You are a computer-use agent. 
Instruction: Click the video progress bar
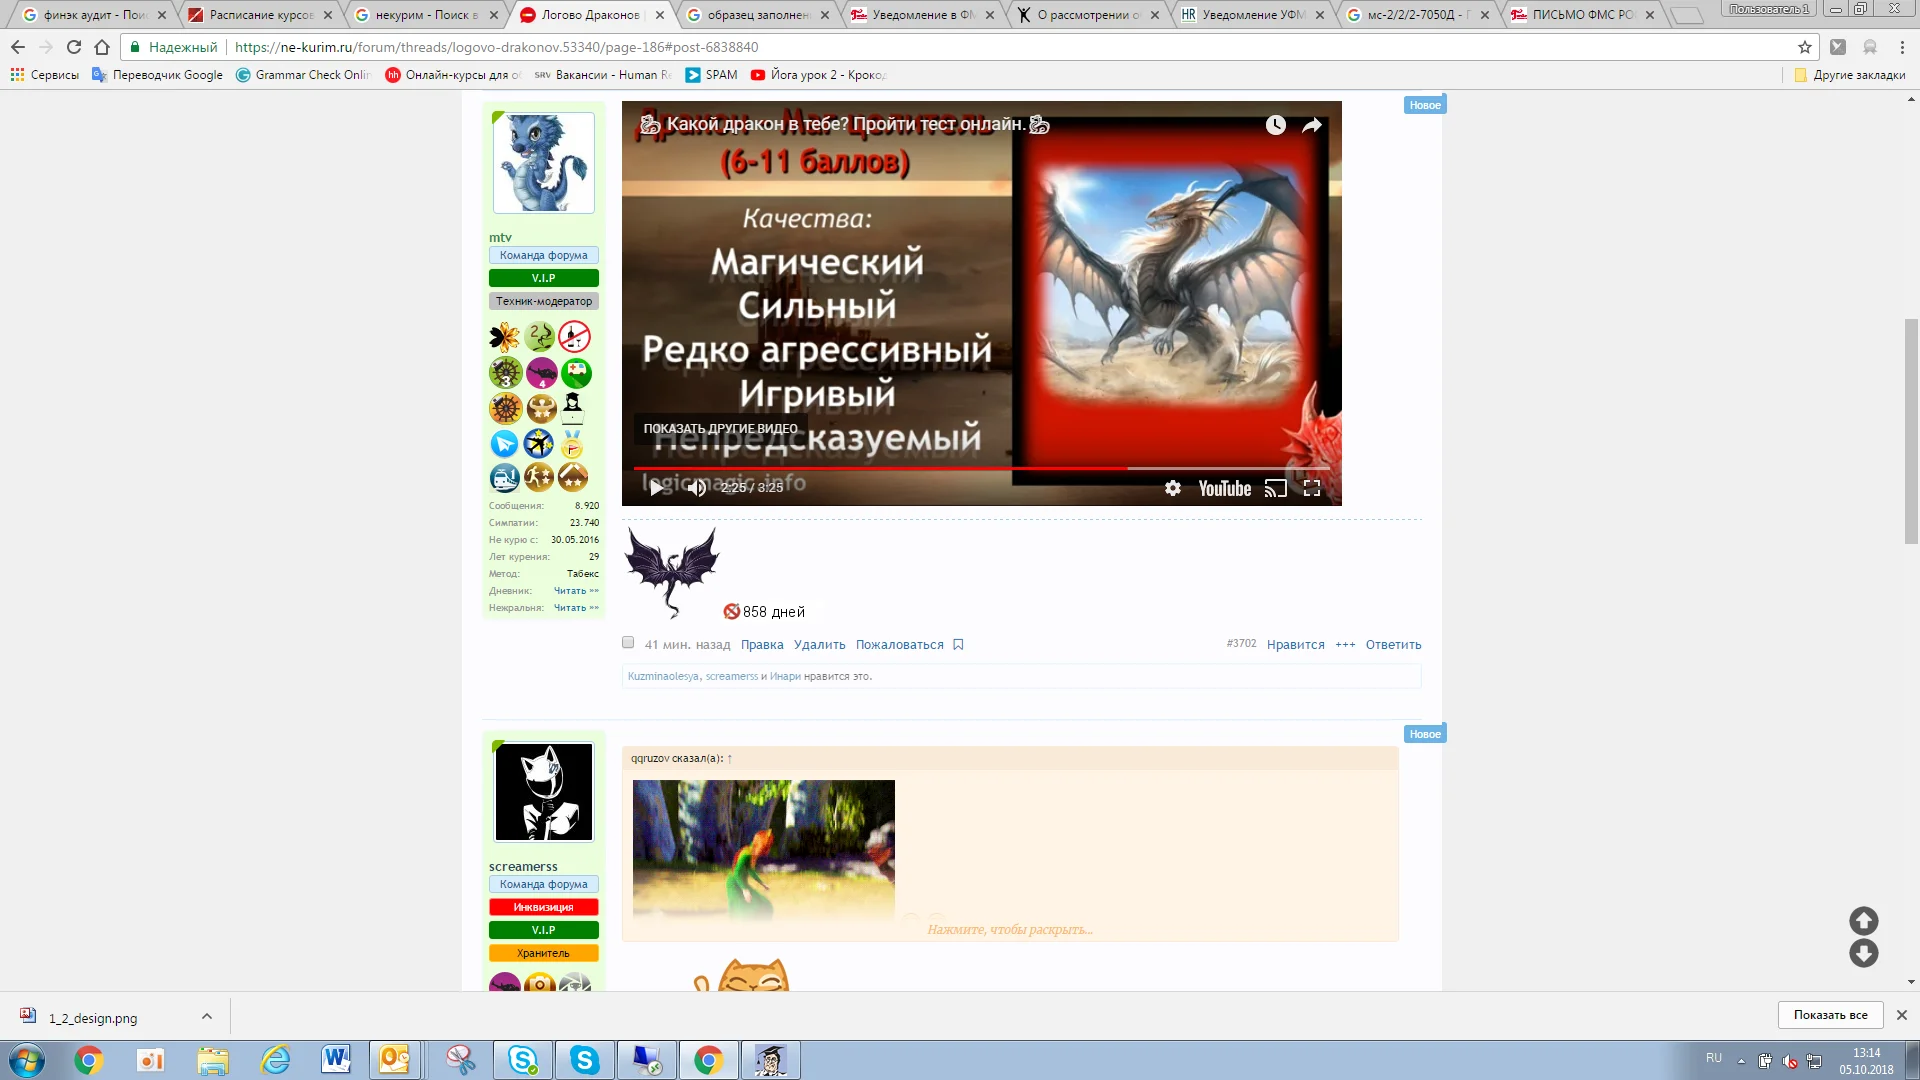pyautogui.click(x=980, y=468)
